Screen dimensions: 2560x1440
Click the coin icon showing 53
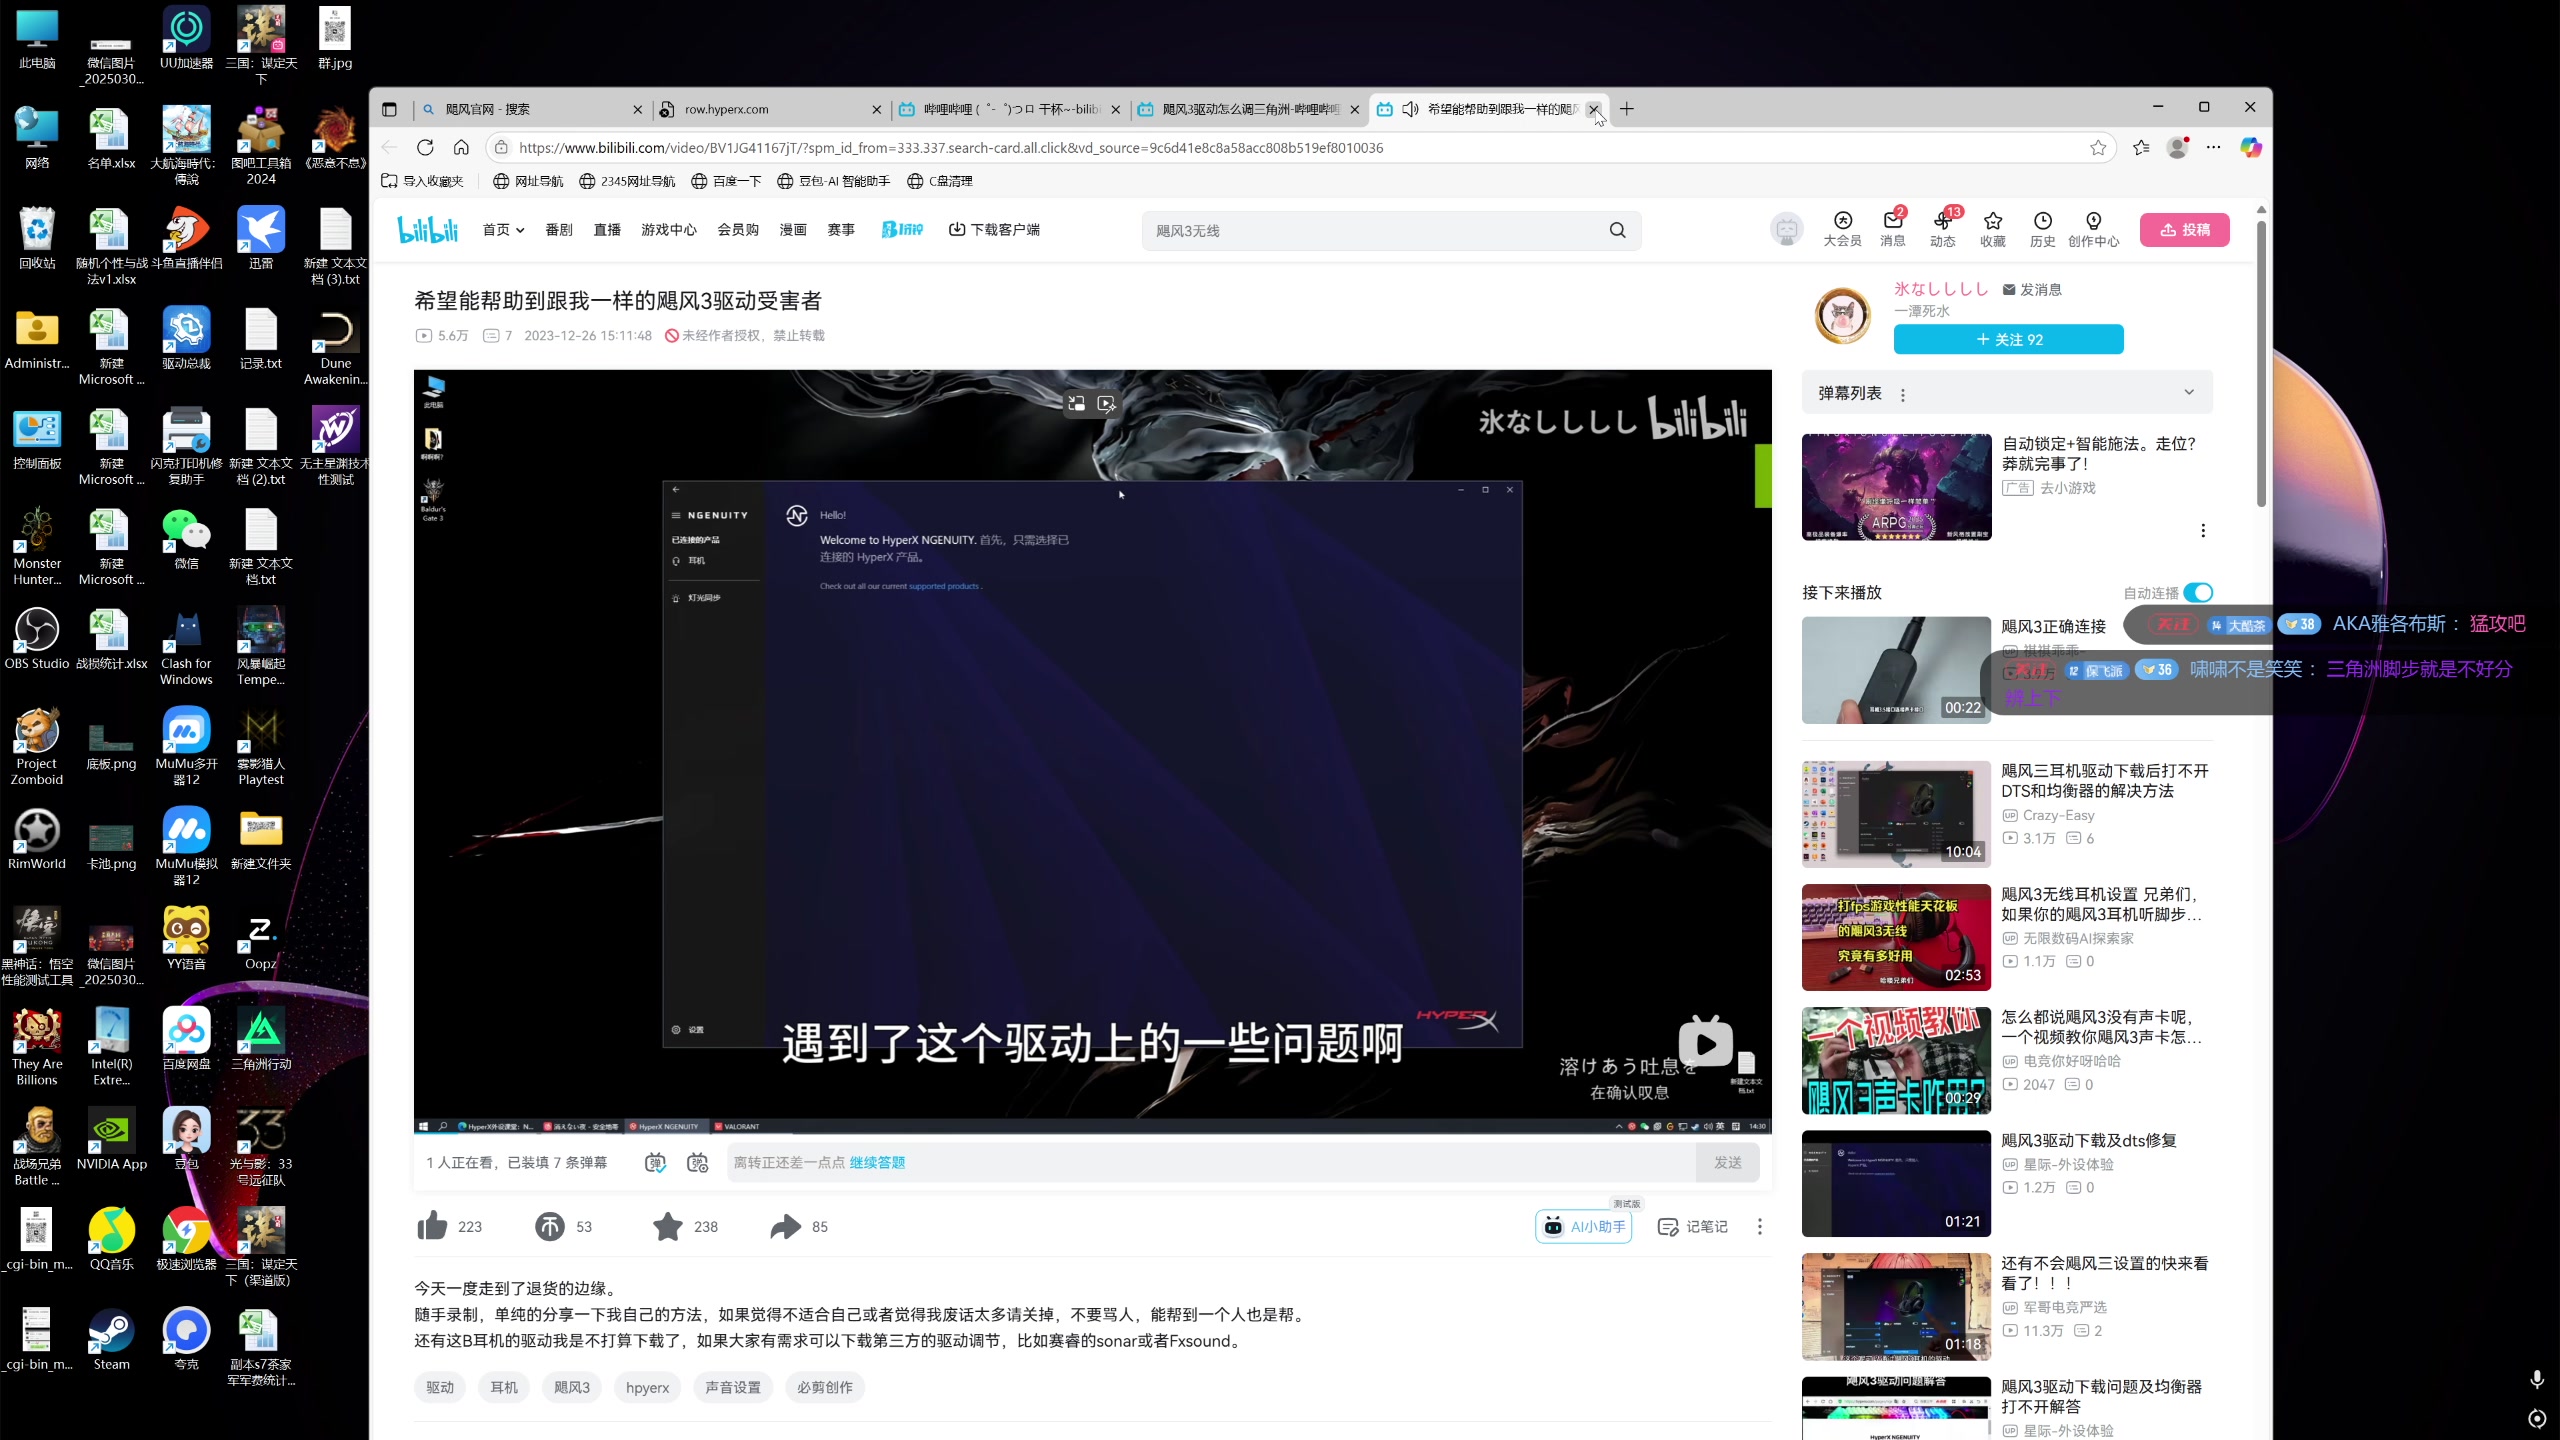pos(549,1226)
